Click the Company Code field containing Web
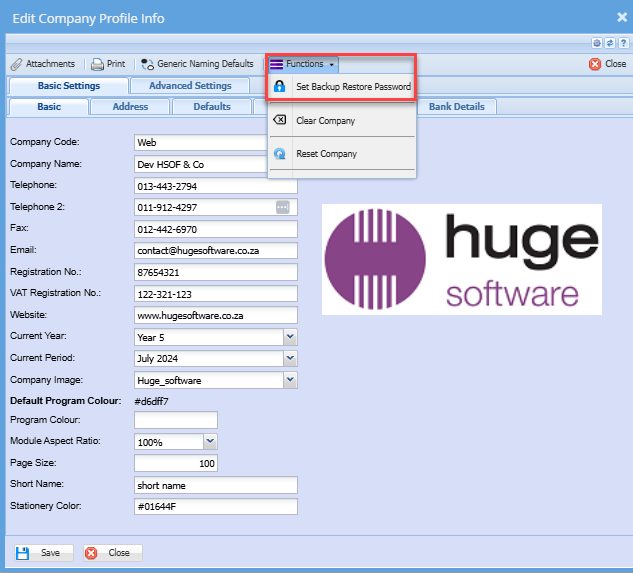This screenshot has width=633, height=573. 201,143
